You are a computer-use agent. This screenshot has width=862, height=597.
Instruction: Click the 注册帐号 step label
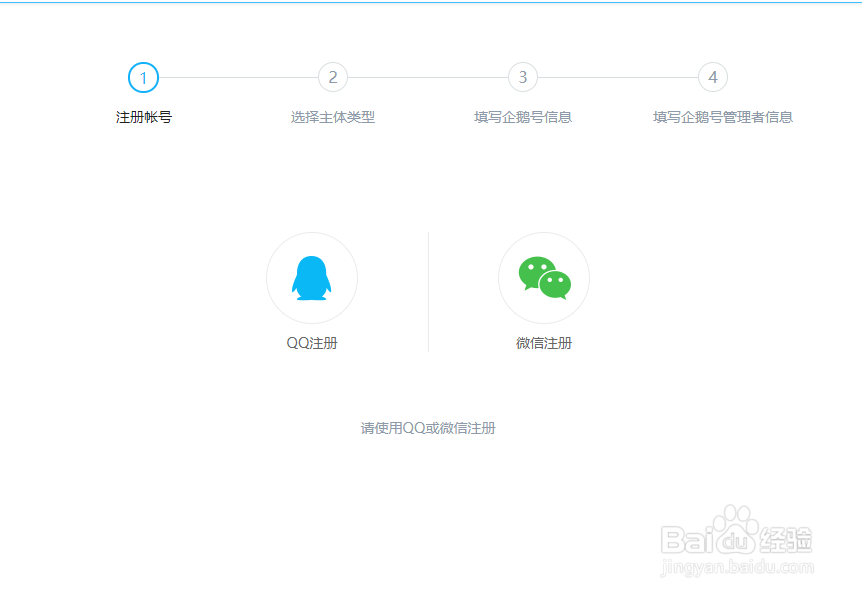pos(143,117)
